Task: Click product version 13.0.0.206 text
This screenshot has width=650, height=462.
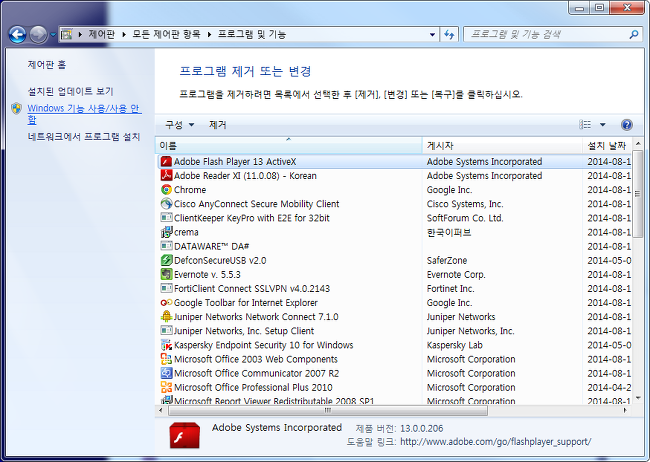Action: point(422,428)
